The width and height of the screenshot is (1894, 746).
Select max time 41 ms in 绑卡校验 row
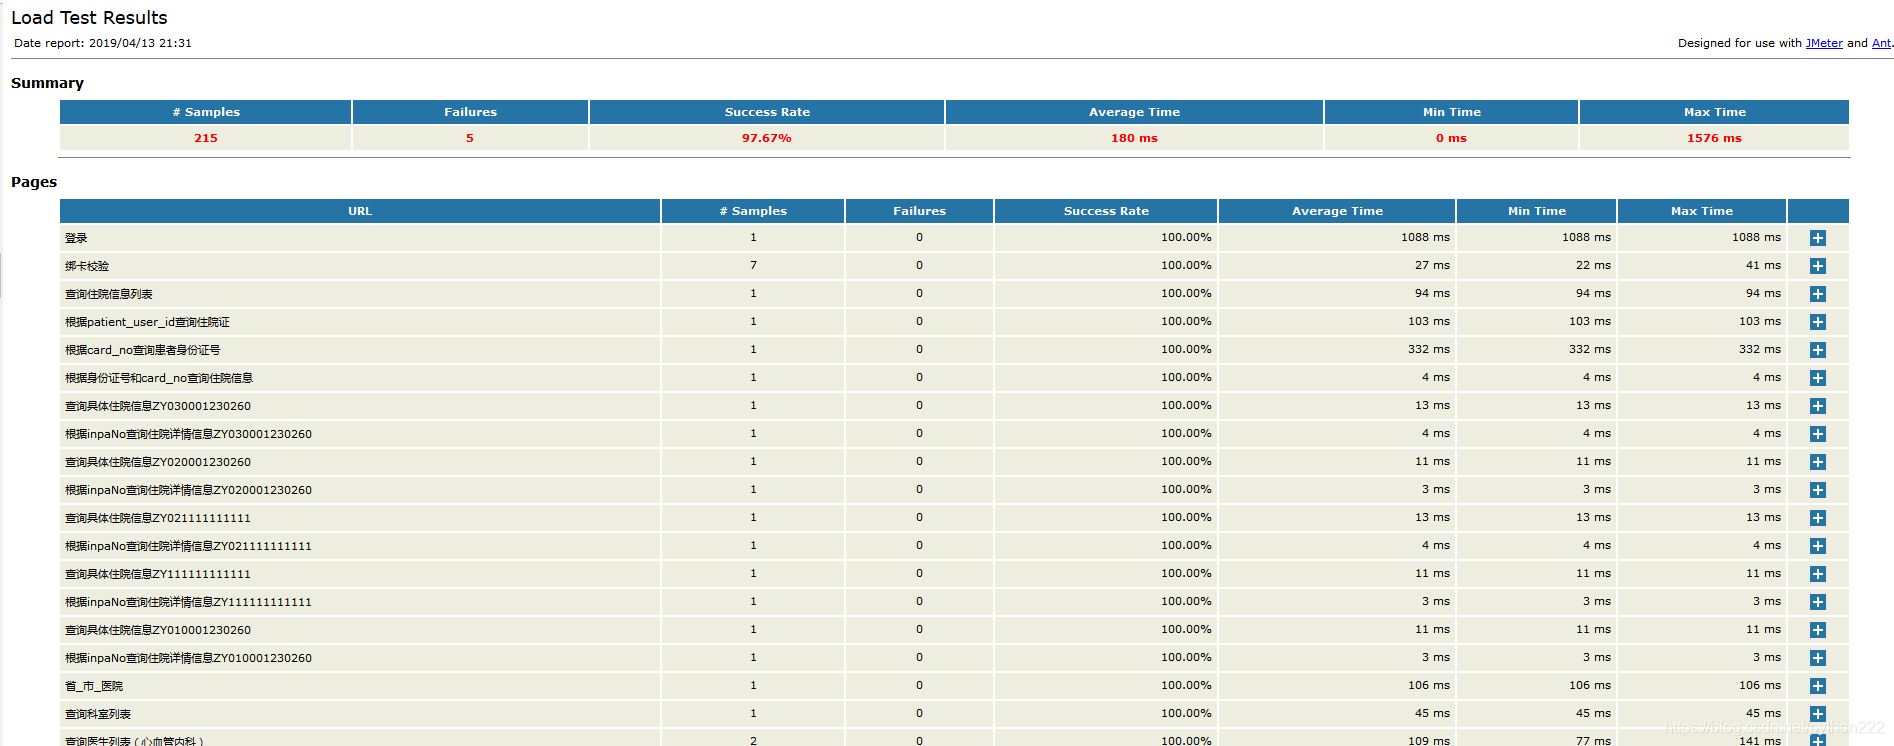point(1702,265)
